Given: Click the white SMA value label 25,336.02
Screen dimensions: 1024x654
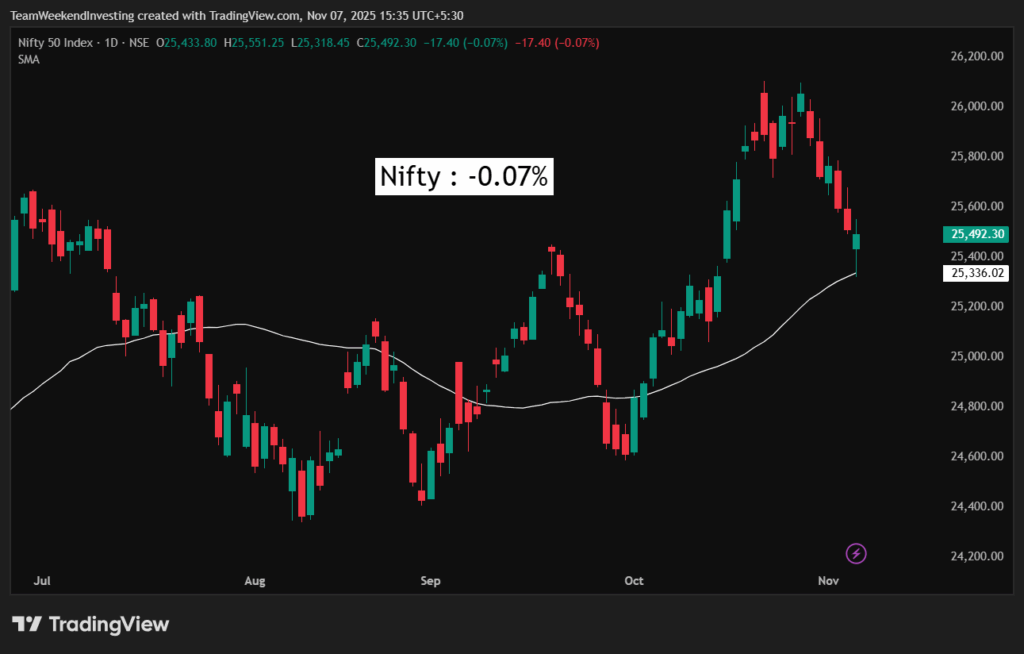Looking at the screenshot, I should click(x=977, y=272).
